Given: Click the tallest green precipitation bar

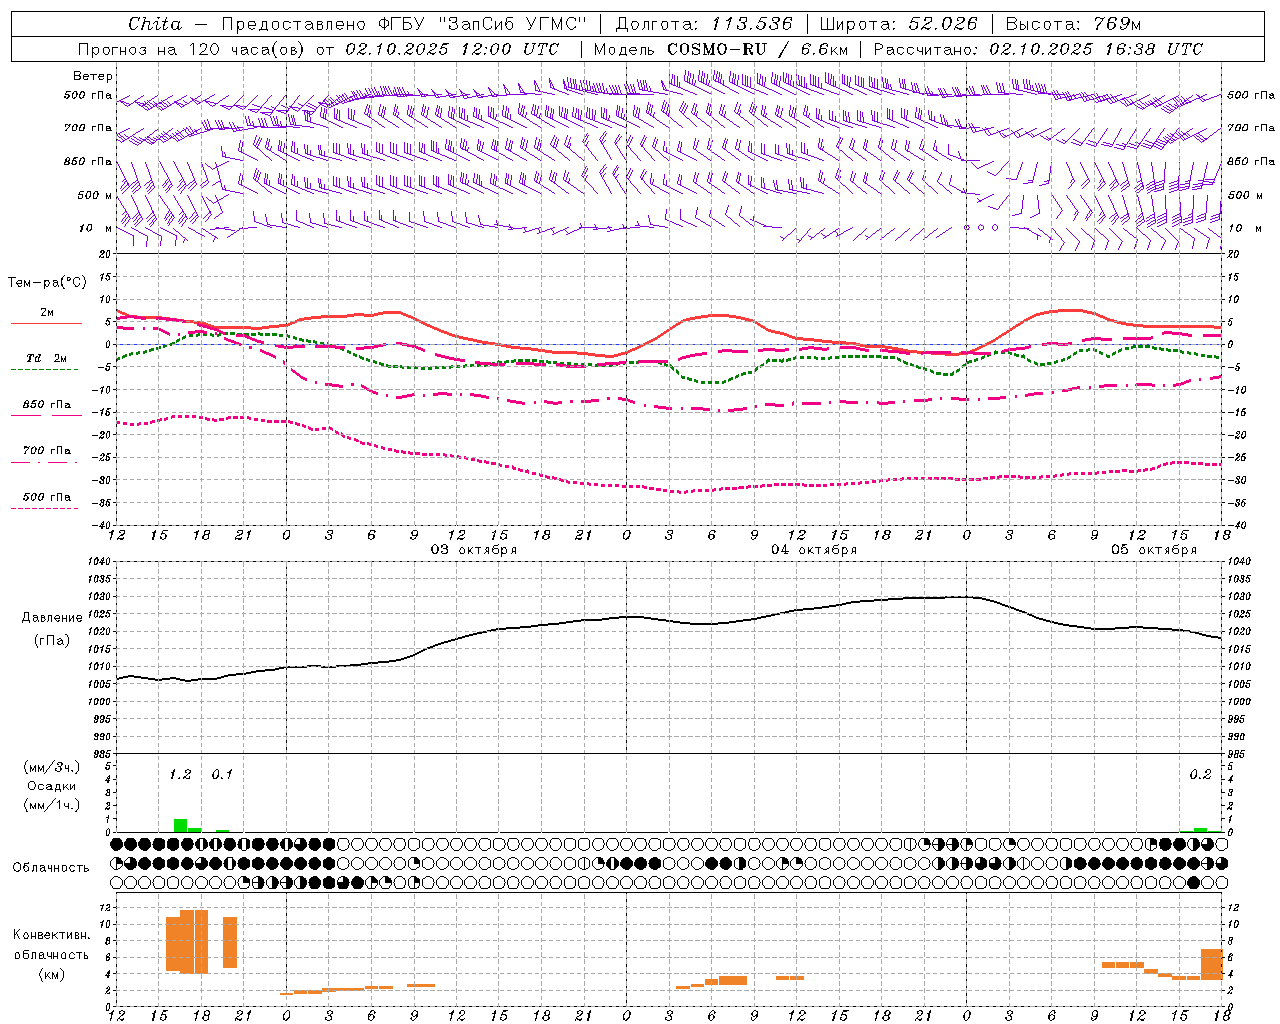Looking at the screenshot, I should (180, 826).
